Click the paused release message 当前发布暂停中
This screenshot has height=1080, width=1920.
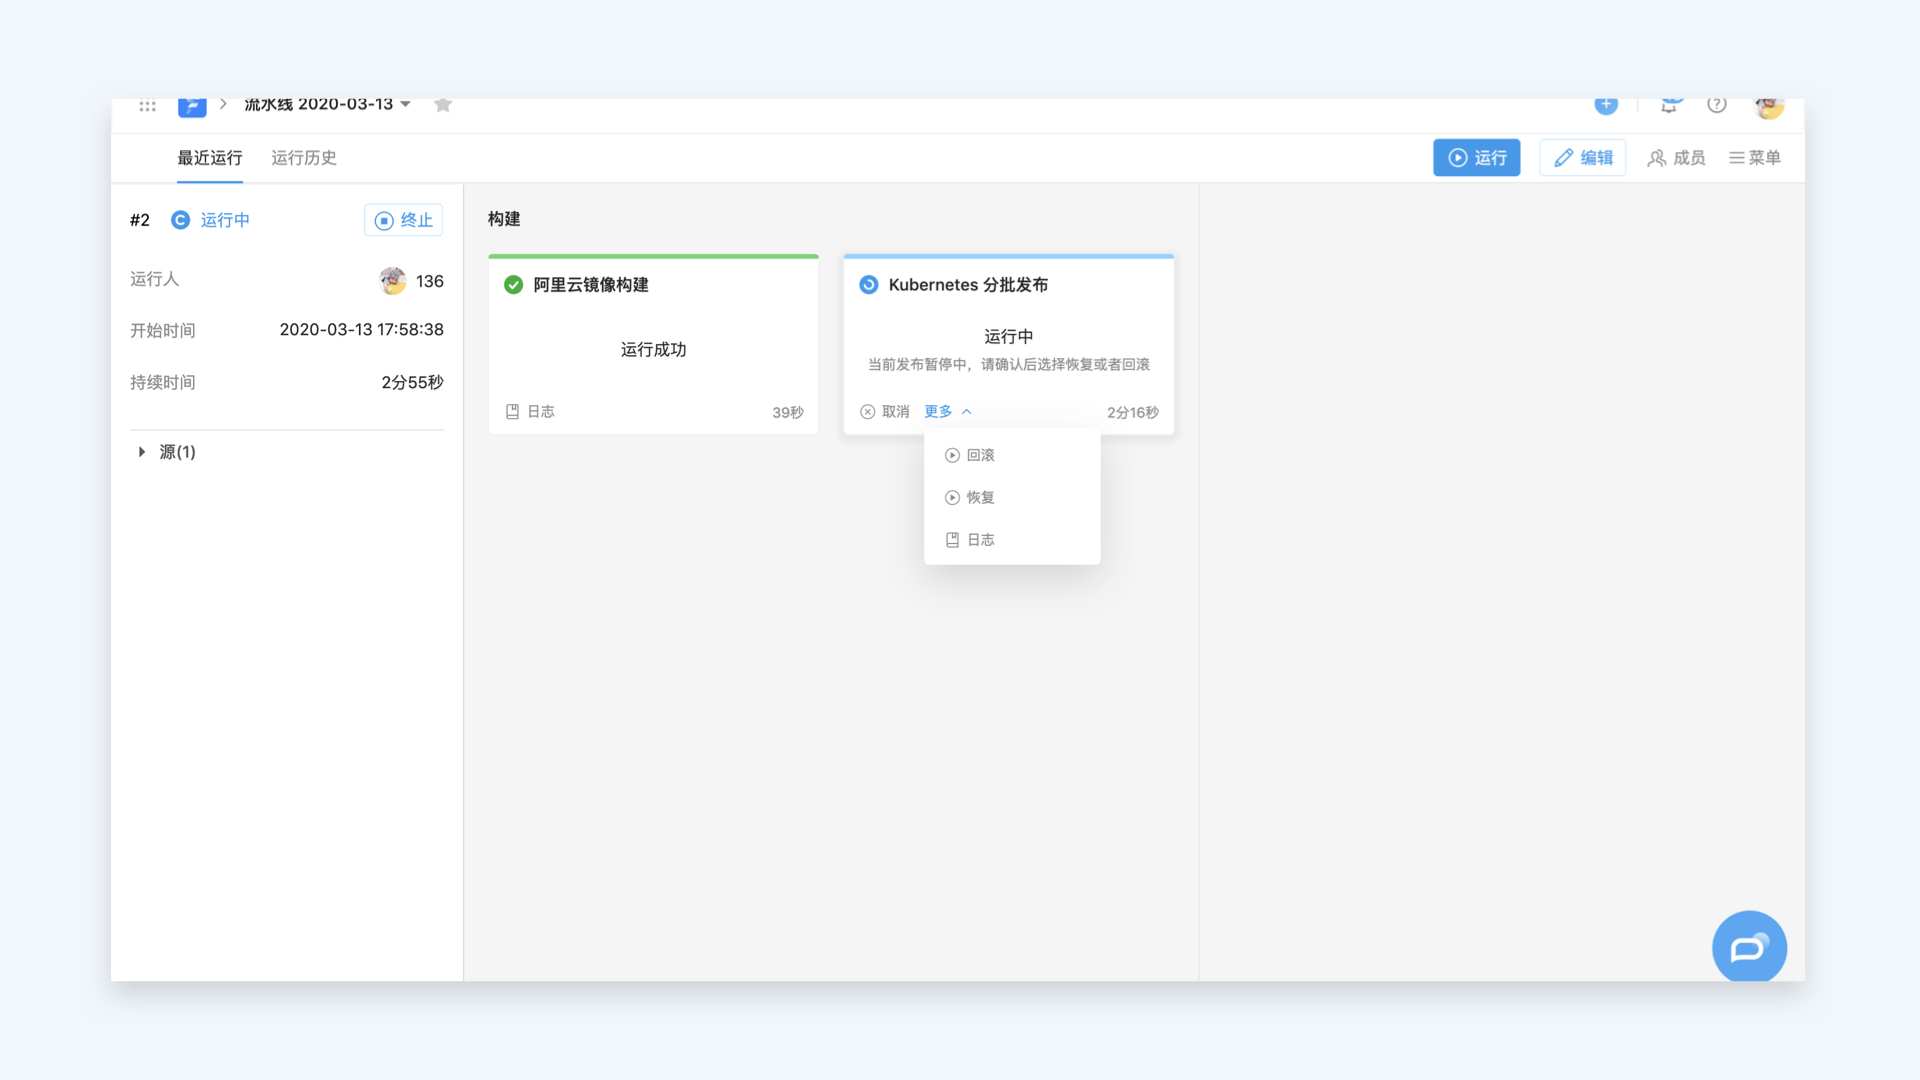(x=1009, y=365)
